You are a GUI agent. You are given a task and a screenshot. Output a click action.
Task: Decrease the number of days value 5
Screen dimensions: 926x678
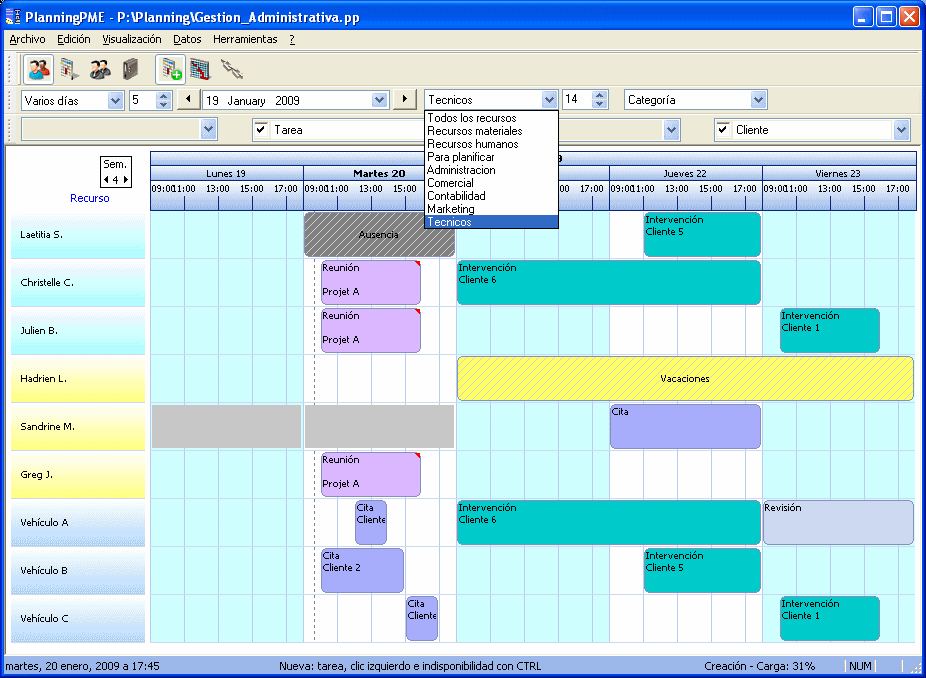pyautogui.click(x=164, y=105)
